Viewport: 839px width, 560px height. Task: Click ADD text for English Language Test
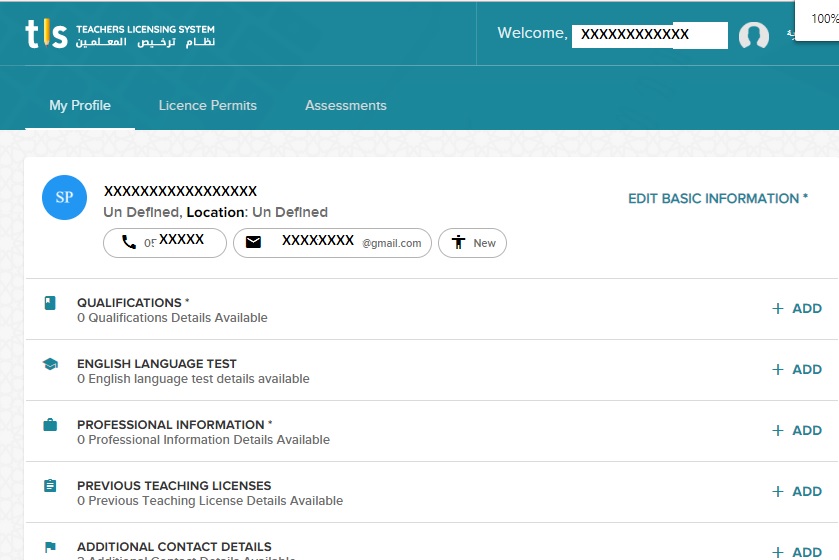coord(807,370)
